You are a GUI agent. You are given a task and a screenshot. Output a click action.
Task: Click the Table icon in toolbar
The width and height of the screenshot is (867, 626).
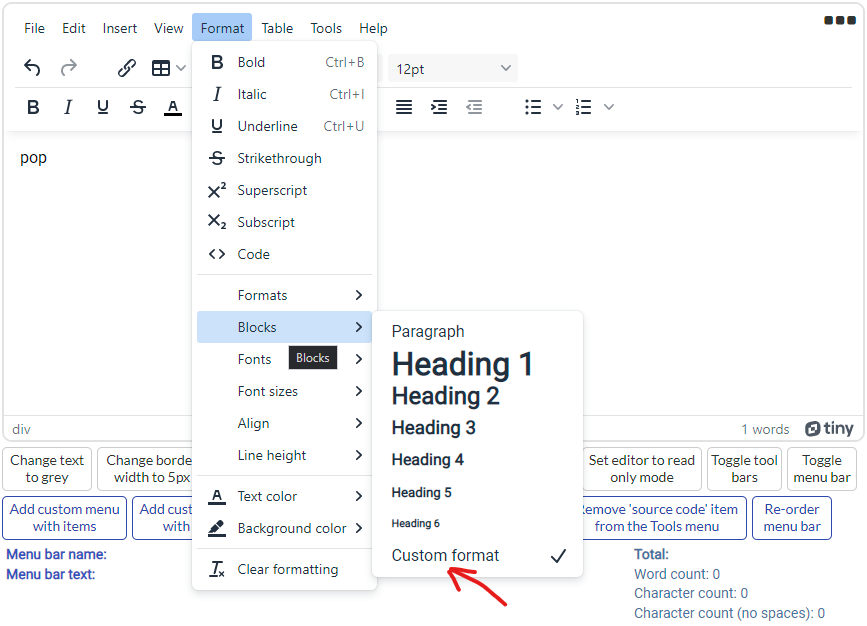pos(161,68)
